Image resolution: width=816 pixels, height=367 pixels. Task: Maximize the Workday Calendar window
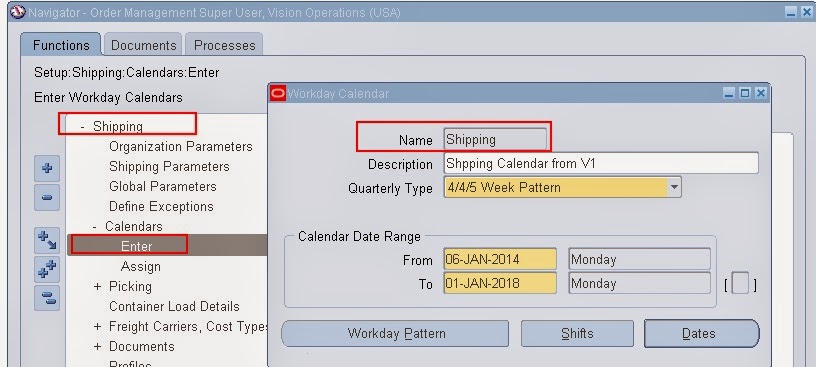click(745, 94)
